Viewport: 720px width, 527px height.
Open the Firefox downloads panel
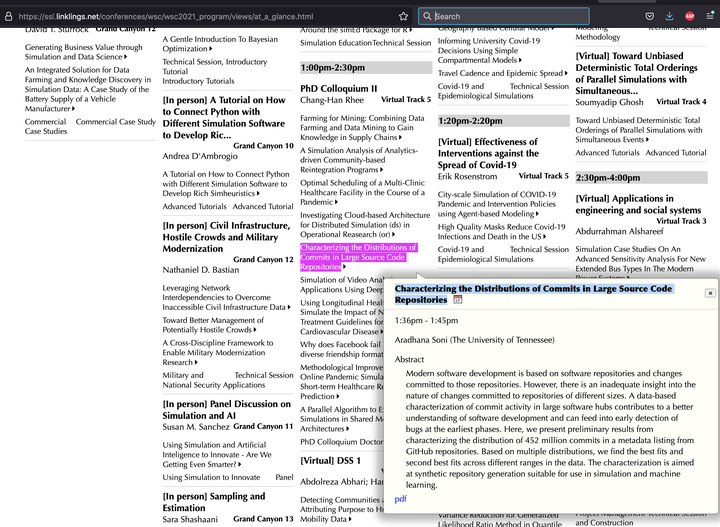coord(670,16)
